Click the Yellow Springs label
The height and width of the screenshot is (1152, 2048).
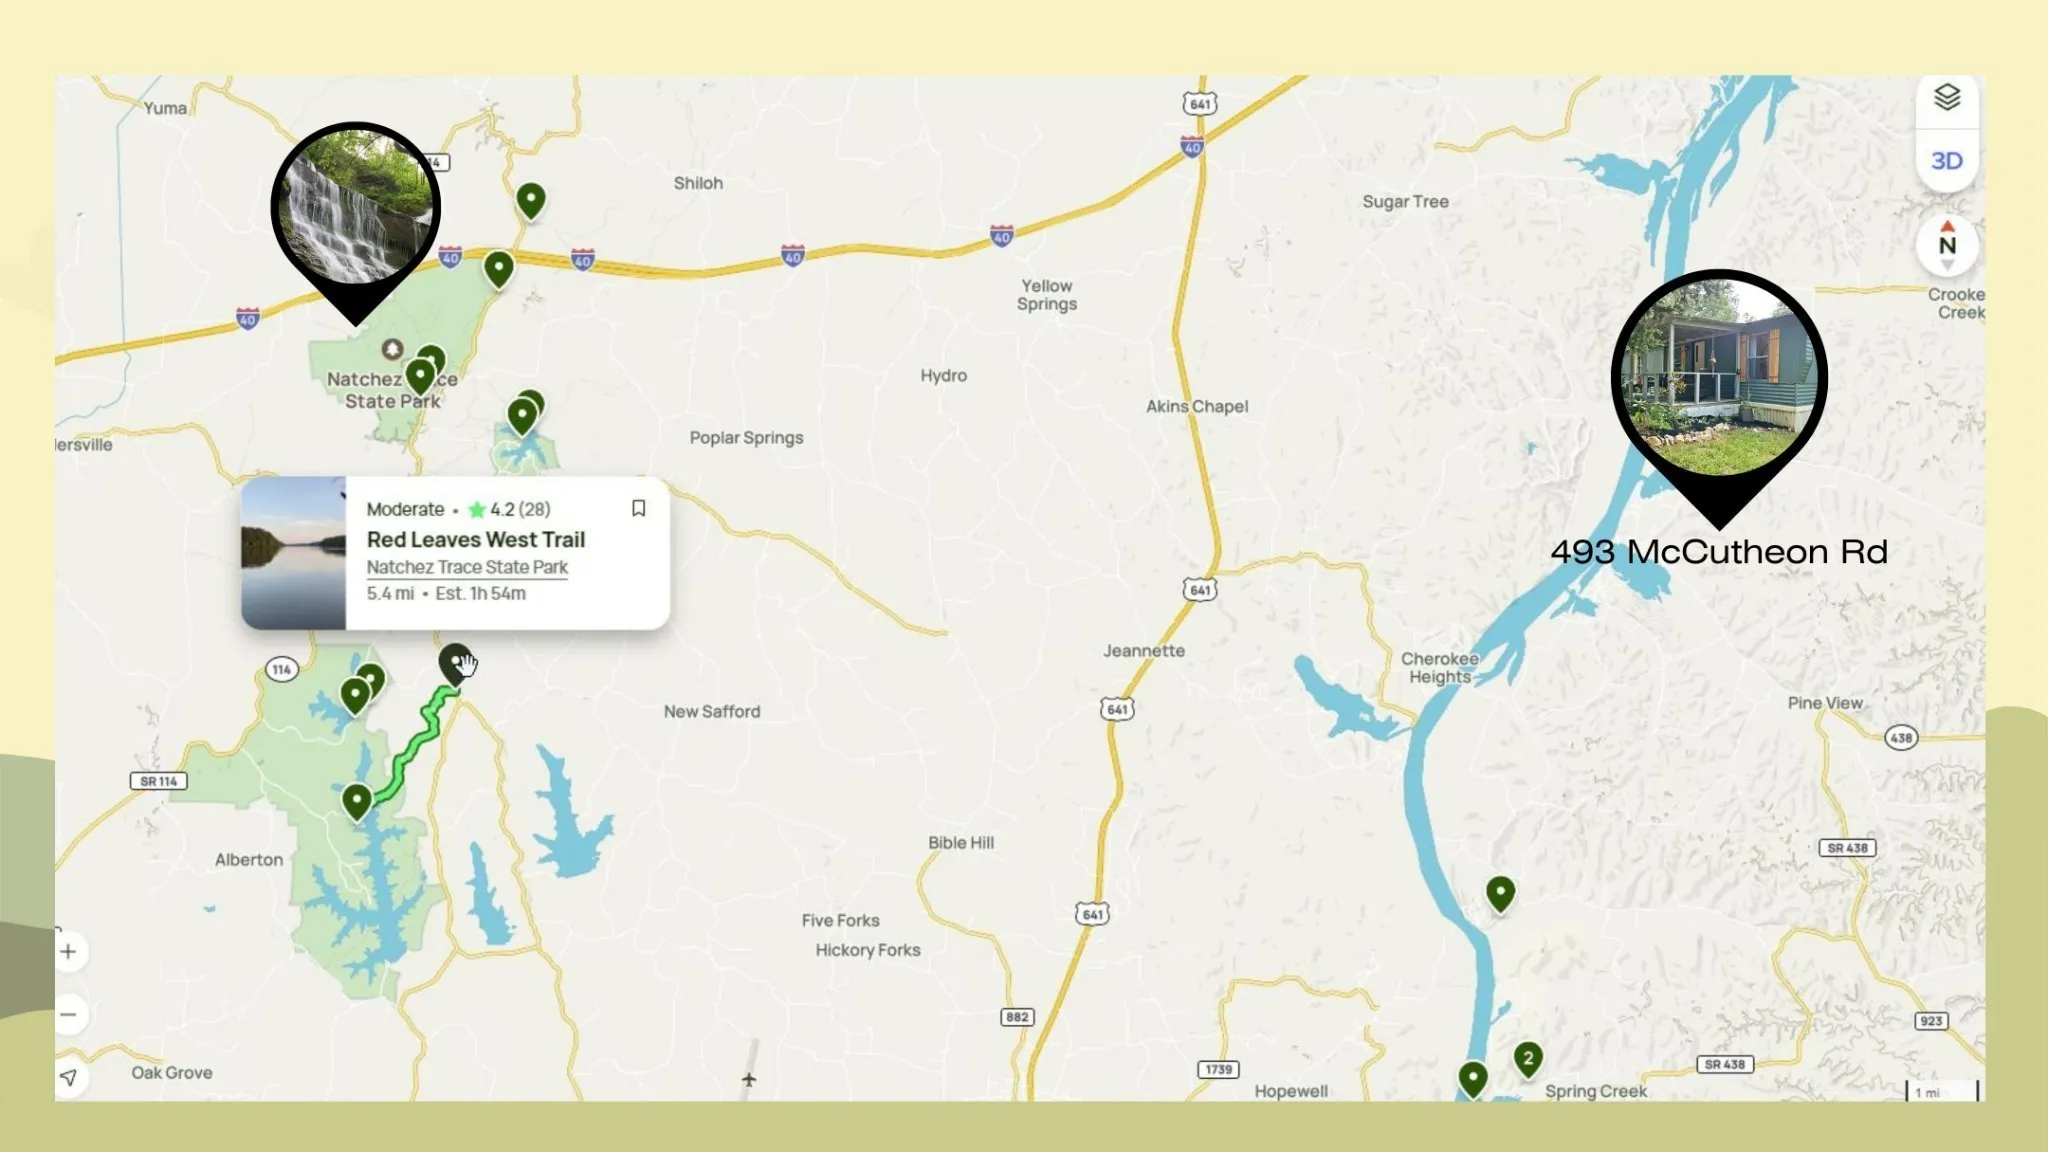click(1047, 295)
